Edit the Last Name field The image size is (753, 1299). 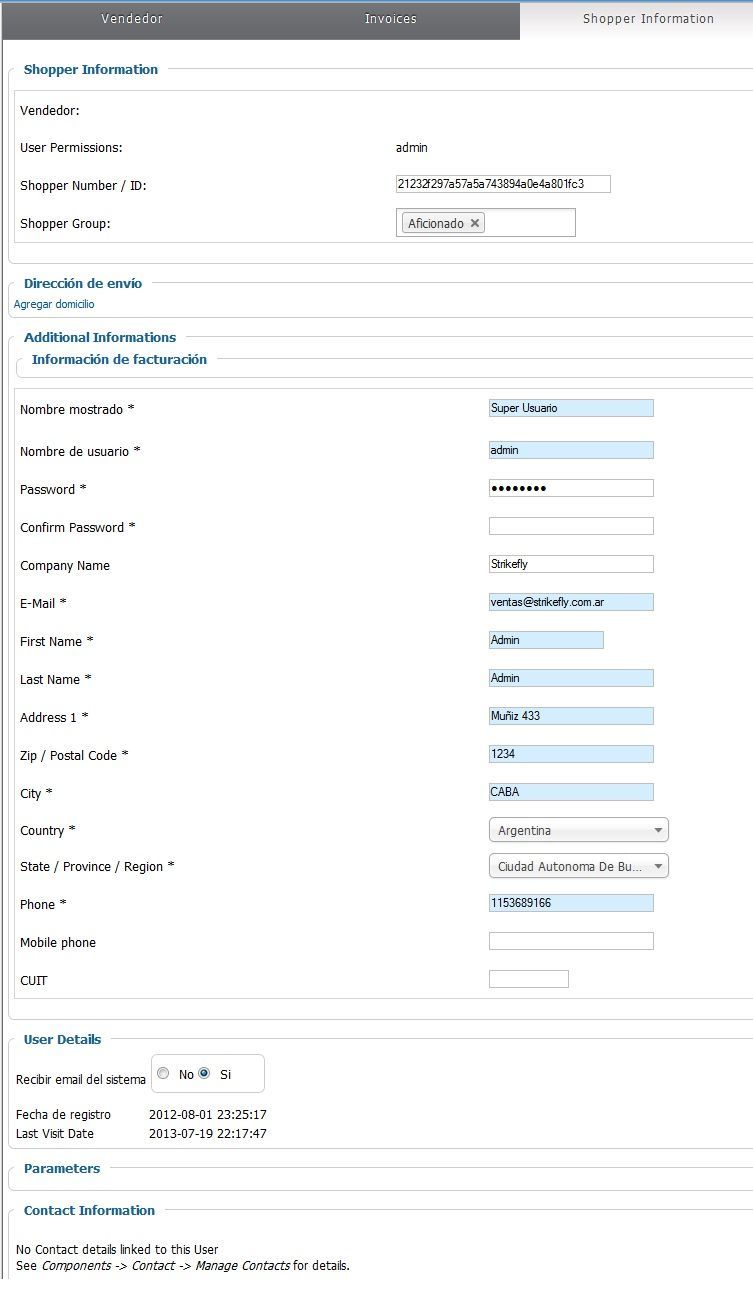(x=571, y=678)
